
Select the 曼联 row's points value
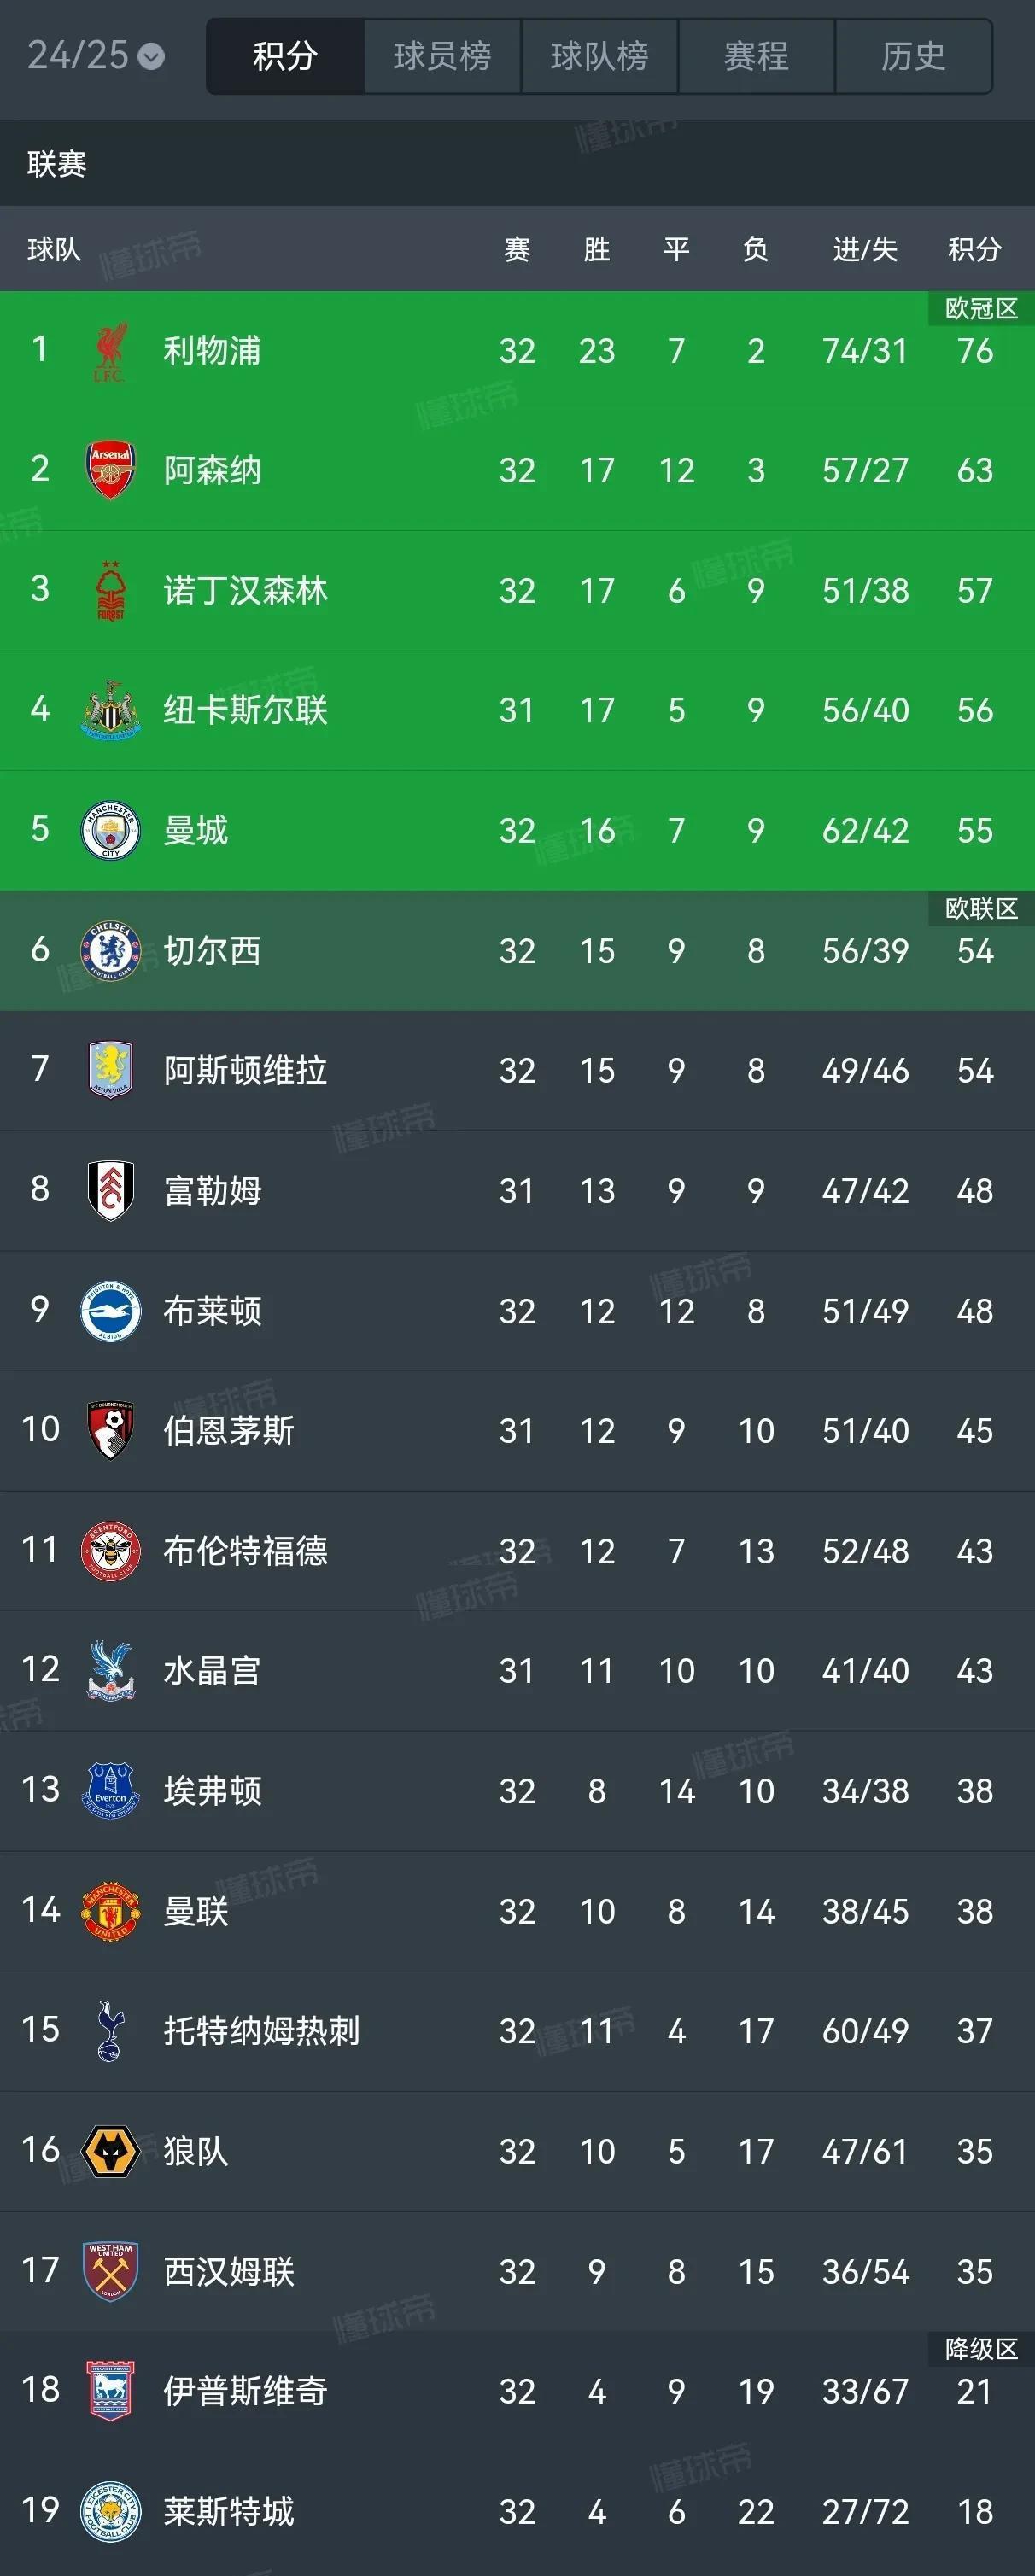tap(974, 1911)
